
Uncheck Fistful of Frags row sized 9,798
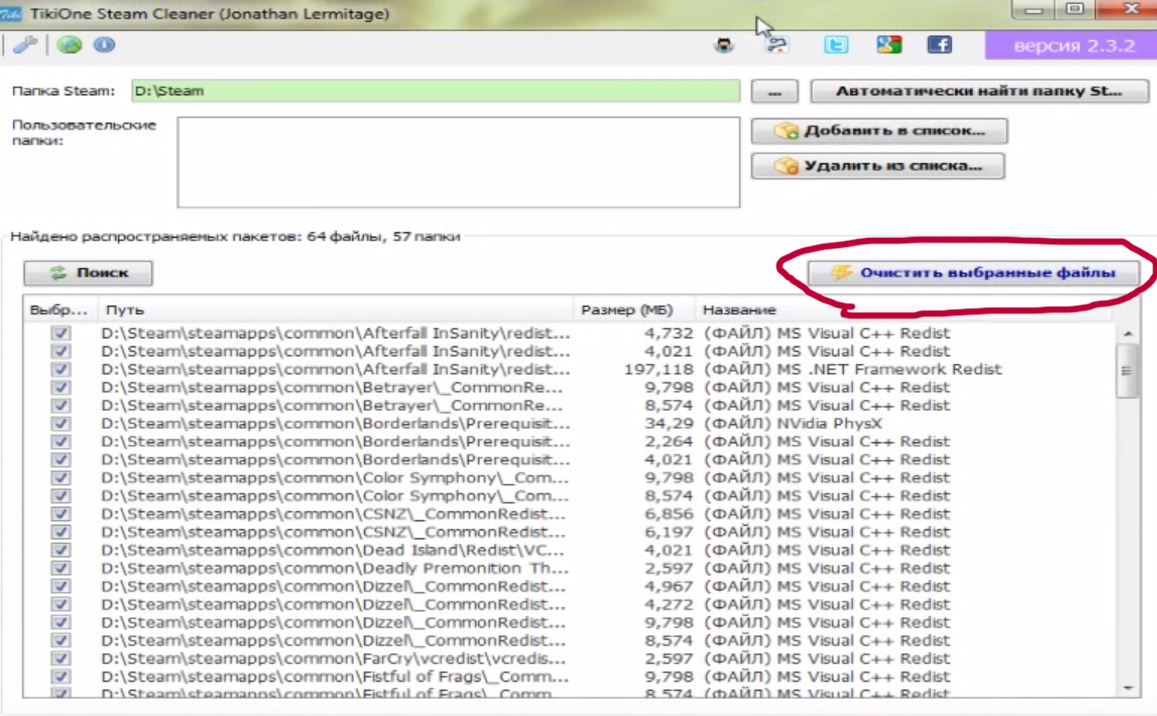(x=61, y=677)
